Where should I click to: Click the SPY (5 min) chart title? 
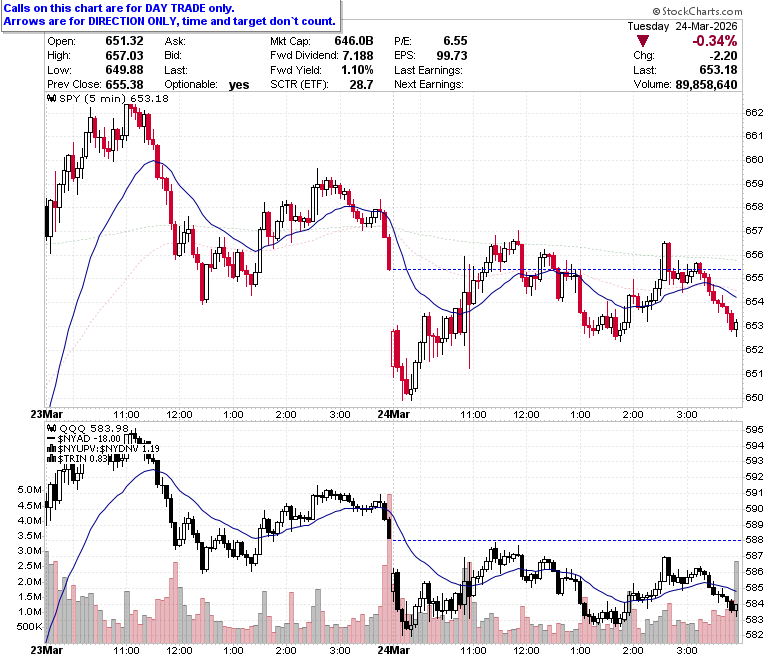click(x=91, y=98)
